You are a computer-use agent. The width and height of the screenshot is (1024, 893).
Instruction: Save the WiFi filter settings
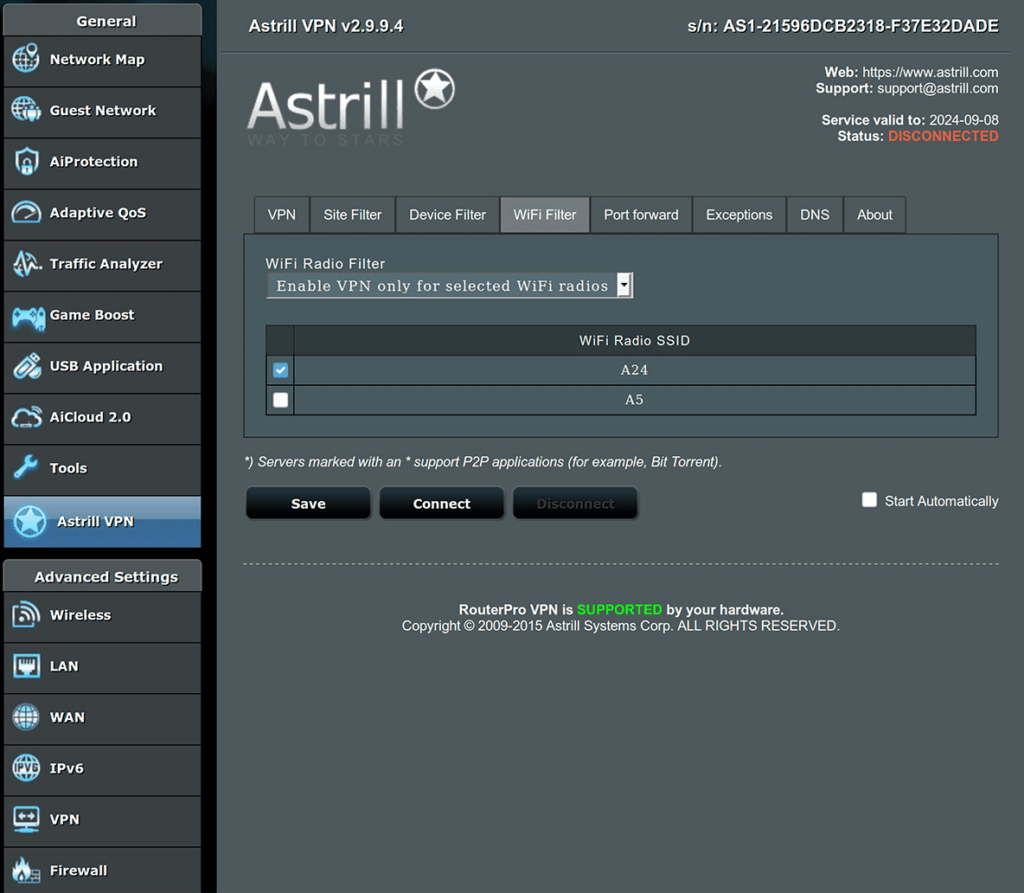307,503
